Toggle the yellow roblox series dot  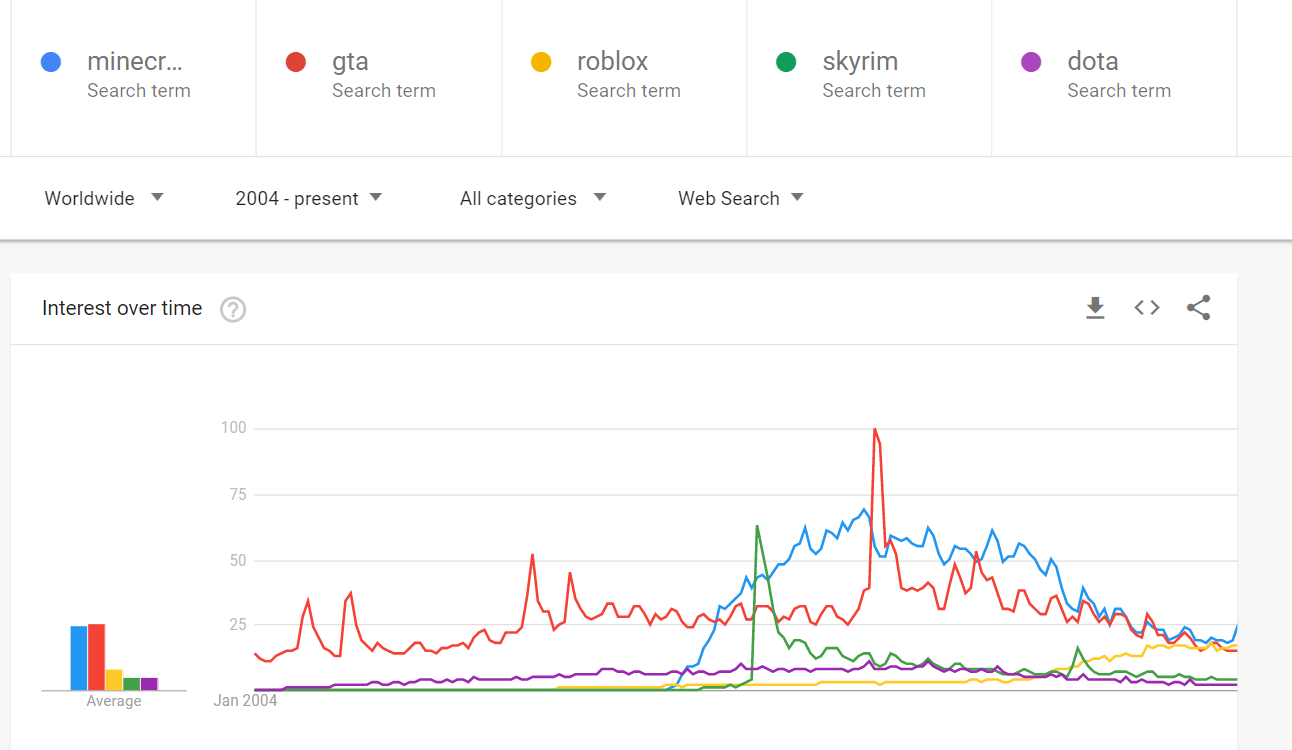(541, 62)
